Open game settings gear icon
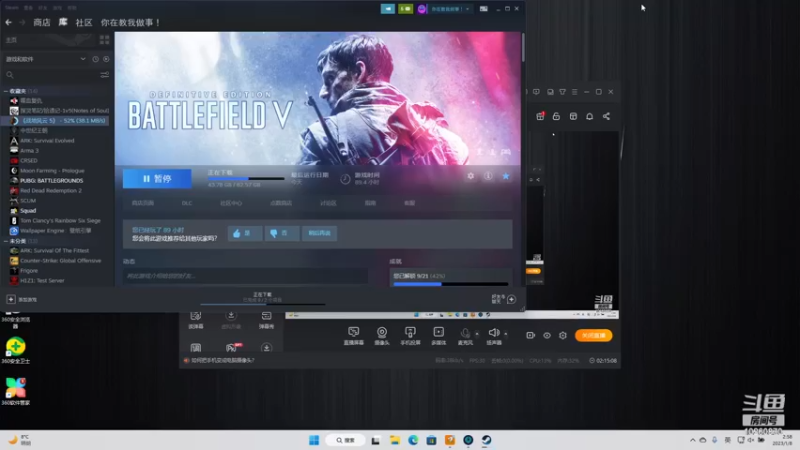 tap(470, 176)
